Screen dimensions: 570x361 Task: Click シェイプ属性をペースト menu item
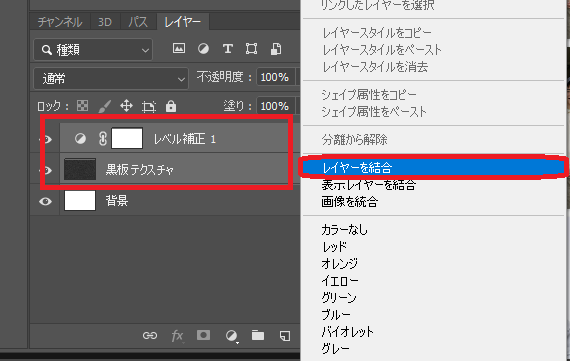pyautogui.click(x=374, y=112)
